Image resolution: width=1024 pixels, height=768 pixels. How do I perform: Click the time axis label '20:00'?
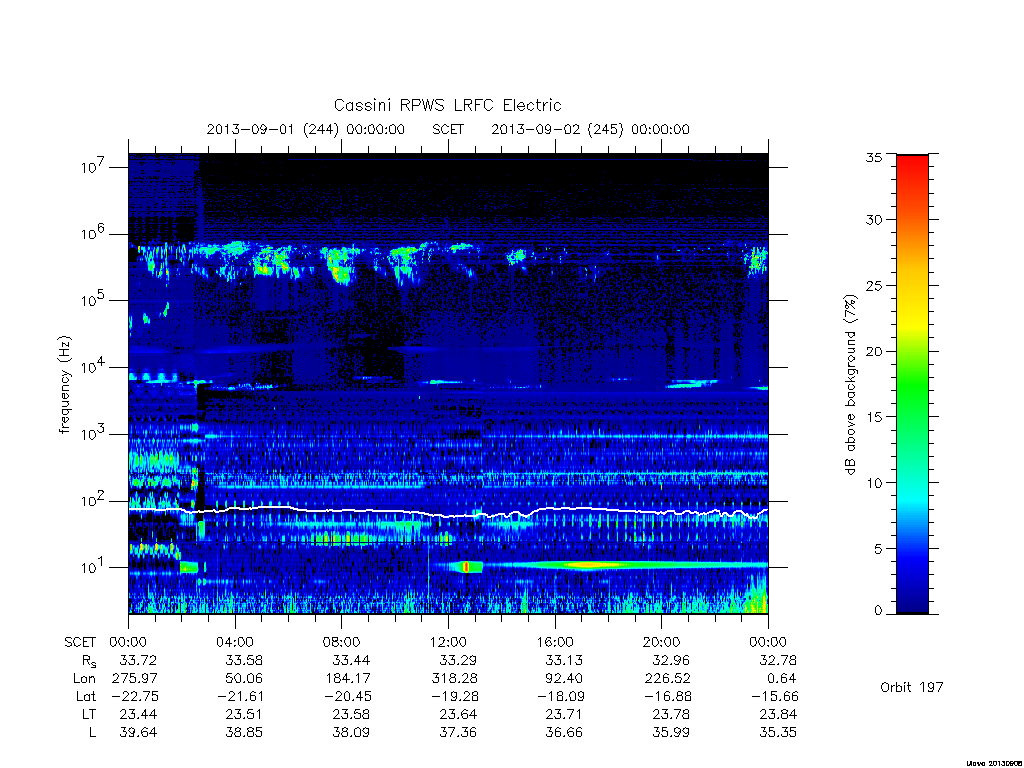coord(662,642)
